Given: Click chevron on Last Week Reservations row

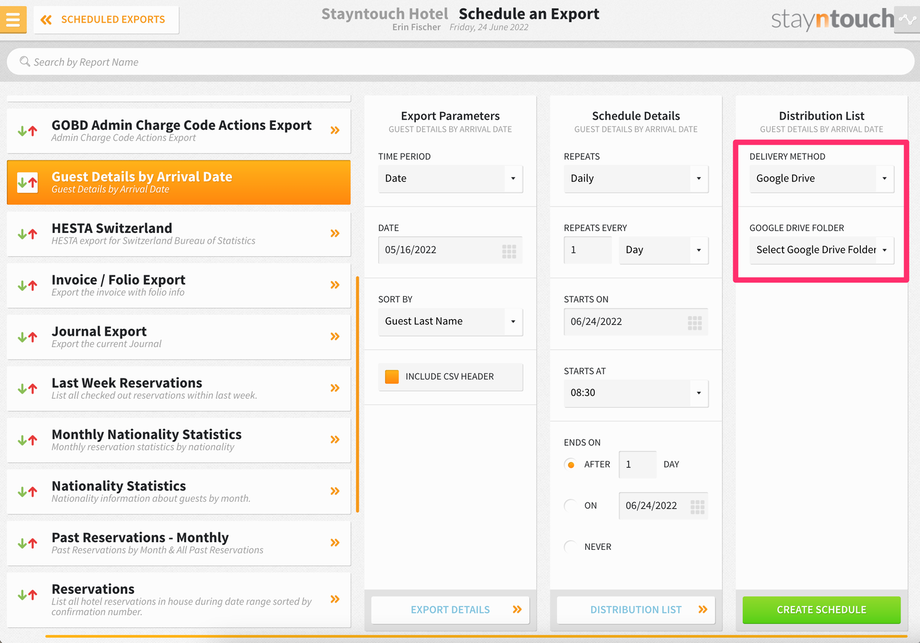Looking at the screenshot, I should click(x=335, y=388).
